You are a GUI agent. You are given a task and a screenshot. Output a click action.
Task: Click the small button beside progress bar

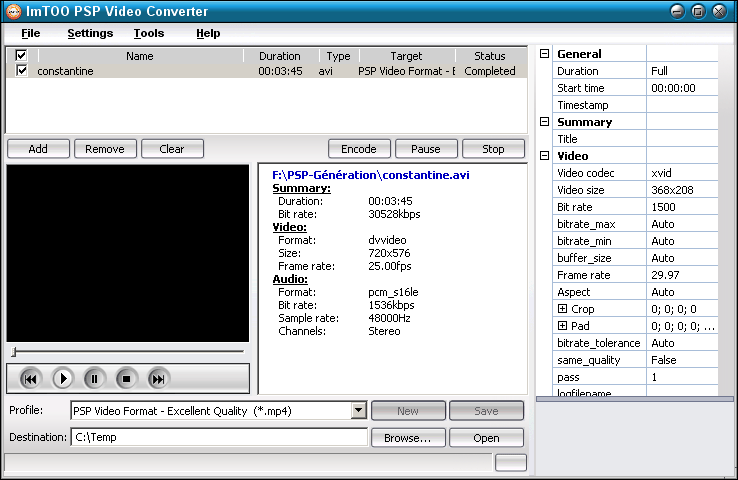[511, 463]
